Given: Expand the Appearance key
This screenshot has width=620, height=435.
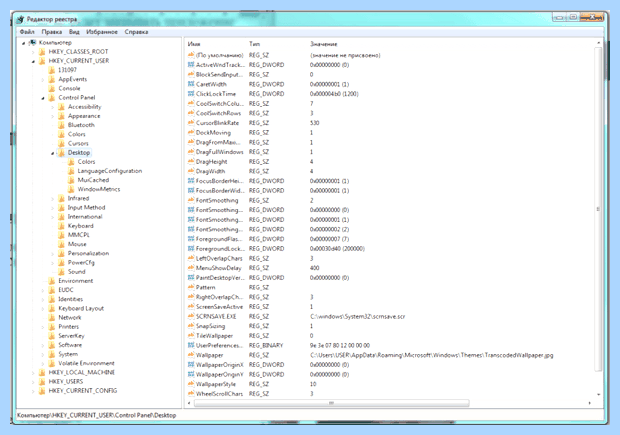Looking at the screenshot, I should pyautogui.click(x=53, y=116).
